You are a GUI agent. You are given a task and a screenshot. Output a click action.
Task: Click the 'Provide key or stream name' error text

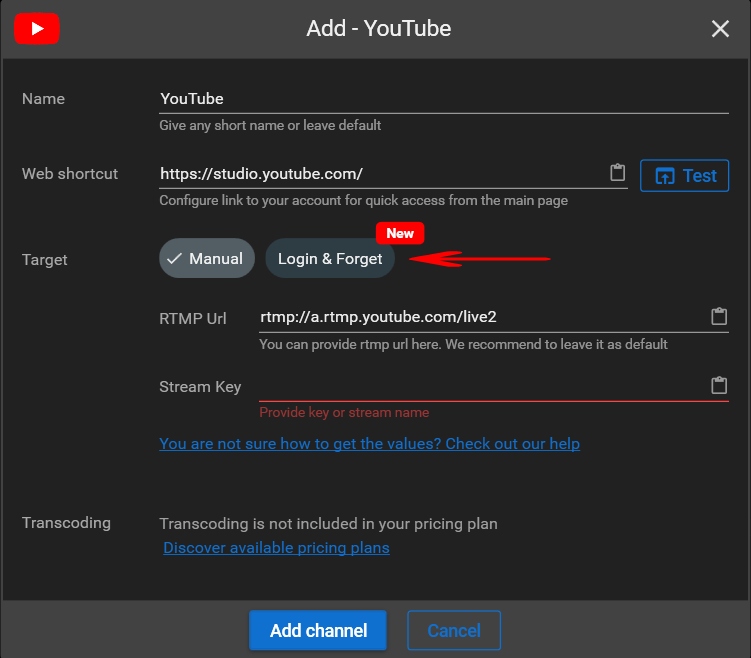click(x=344, y=412)
